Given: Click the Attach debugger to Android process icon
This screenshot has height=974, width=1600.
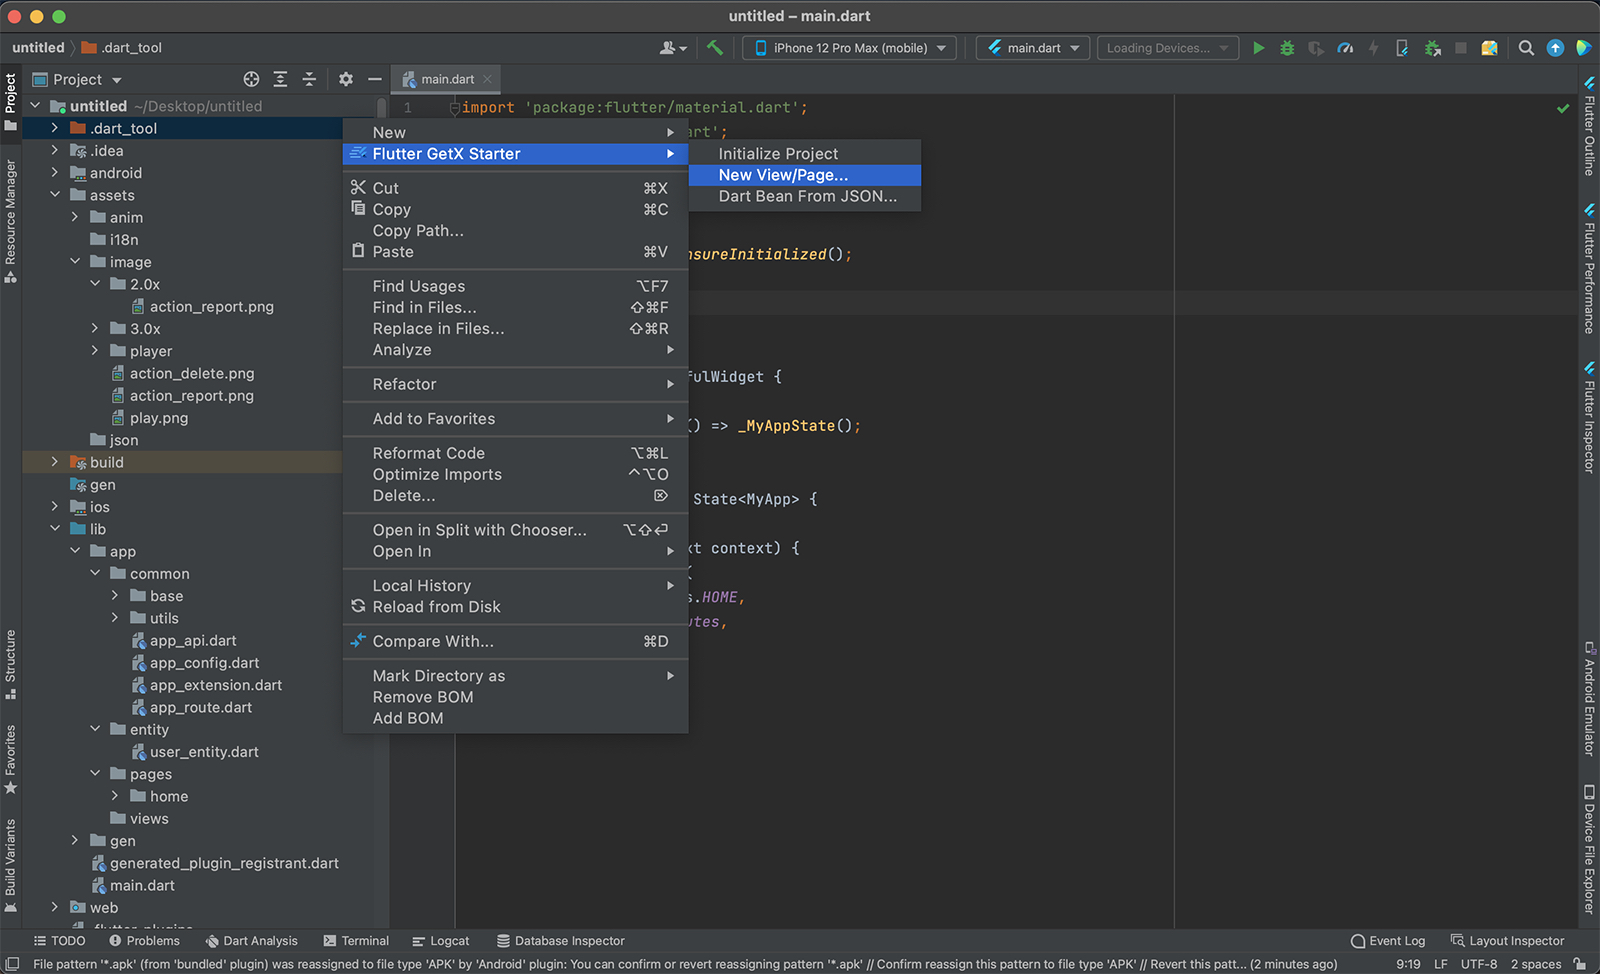Looking at the screenshot, I should coord(1432,47).
